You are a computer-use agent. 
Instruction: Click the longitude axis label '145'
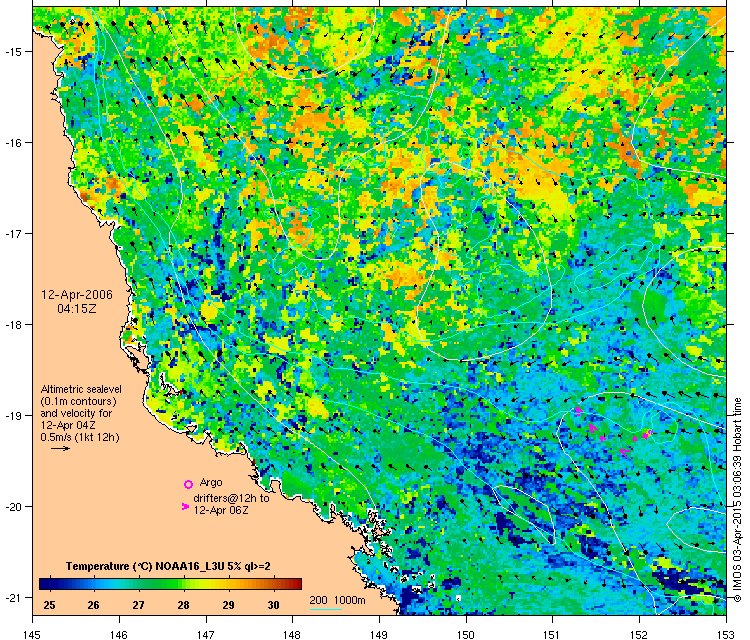33,634
